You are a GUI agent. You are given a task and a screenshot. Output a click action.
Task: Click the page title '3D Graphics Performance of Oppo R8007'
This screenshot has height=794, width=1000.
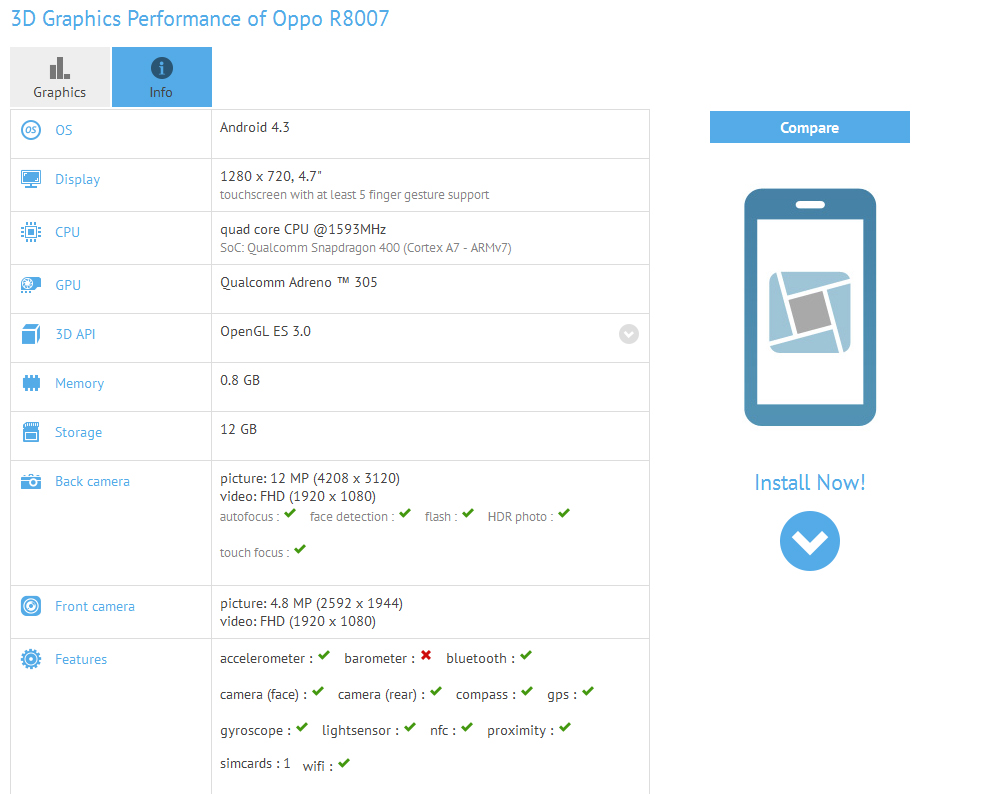pos(200,18)
